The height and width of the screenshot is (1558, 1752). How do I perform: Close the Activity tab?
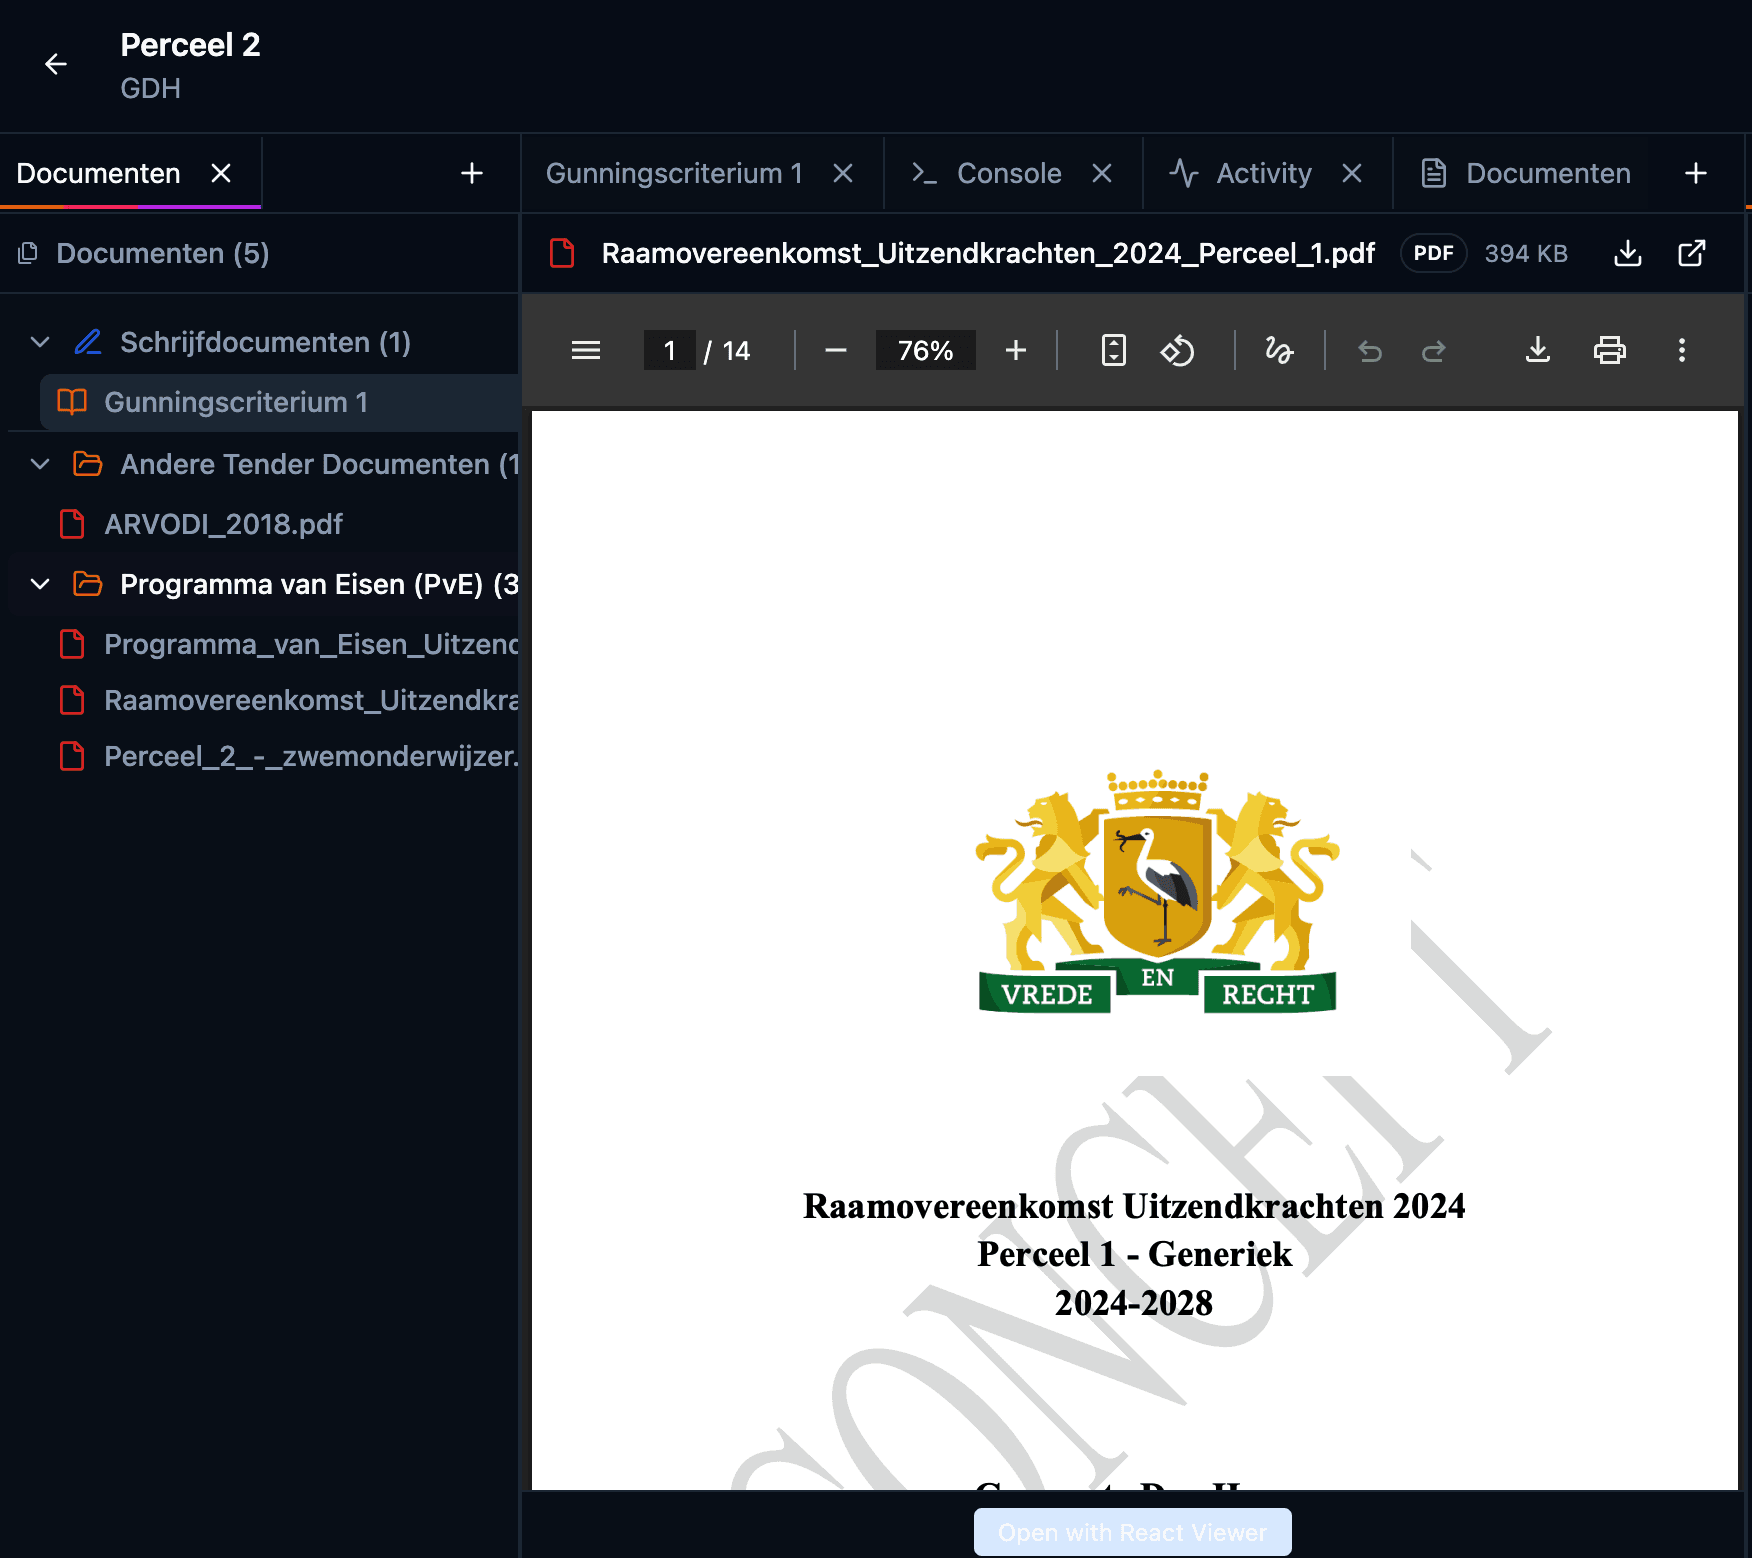tap(1352, 173)
